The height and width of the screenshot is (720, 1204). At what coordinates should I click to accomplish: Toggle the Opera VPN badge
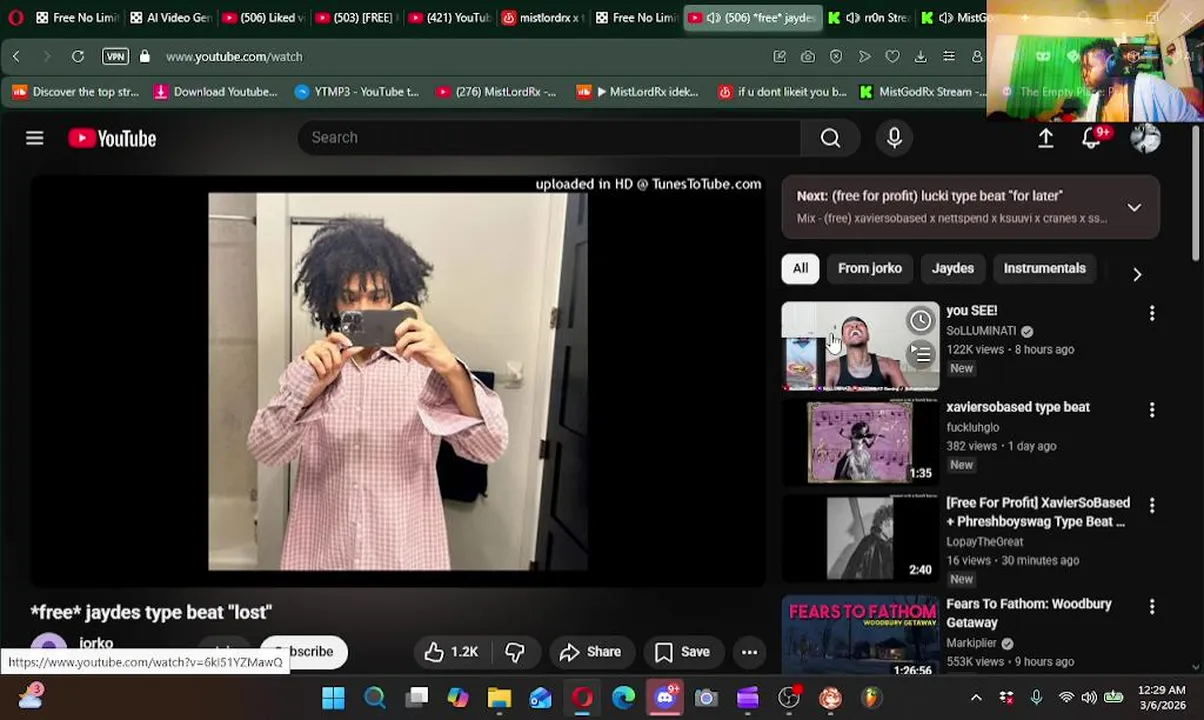(115, 57)
